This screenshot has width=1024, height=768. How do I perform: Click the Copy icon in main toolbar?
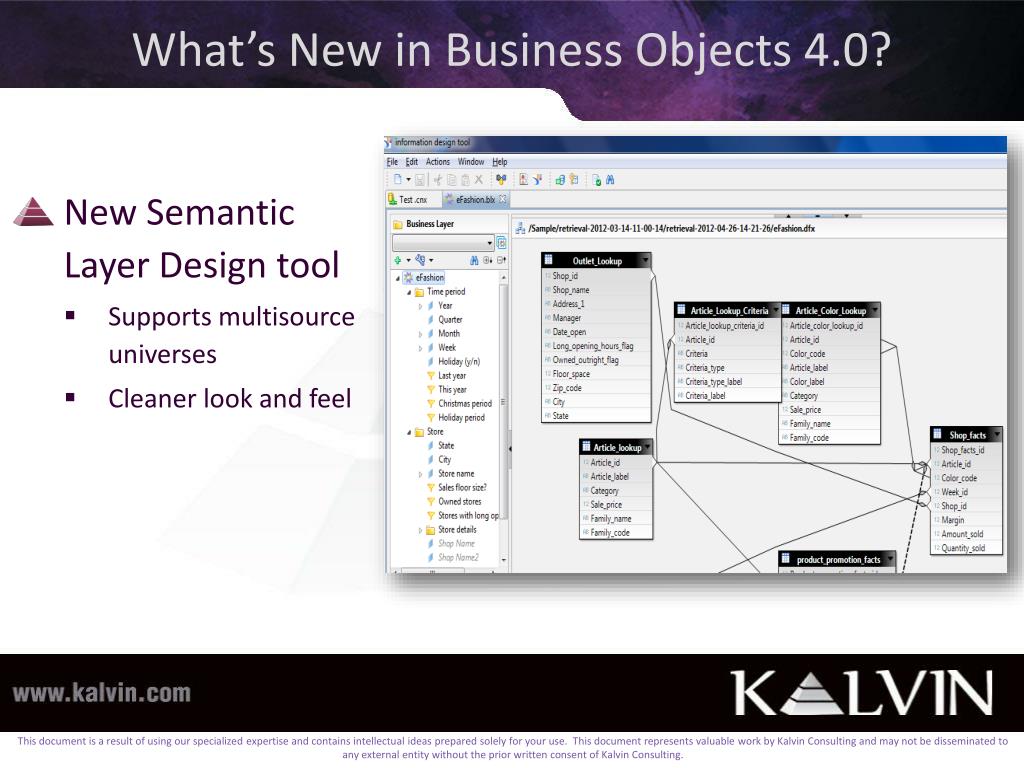coord(451,180)
